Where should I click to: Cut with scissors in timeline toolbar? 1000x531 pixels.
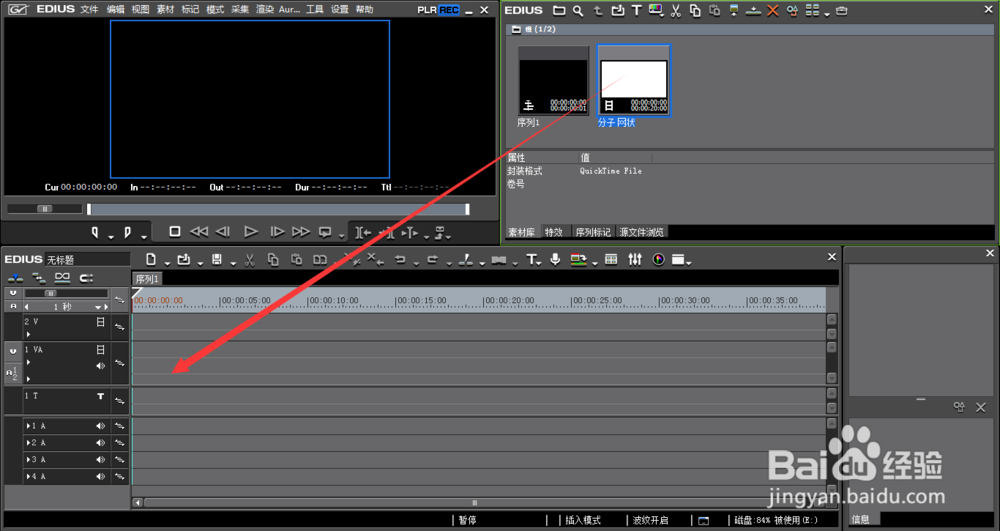click(x=249, y=259)
